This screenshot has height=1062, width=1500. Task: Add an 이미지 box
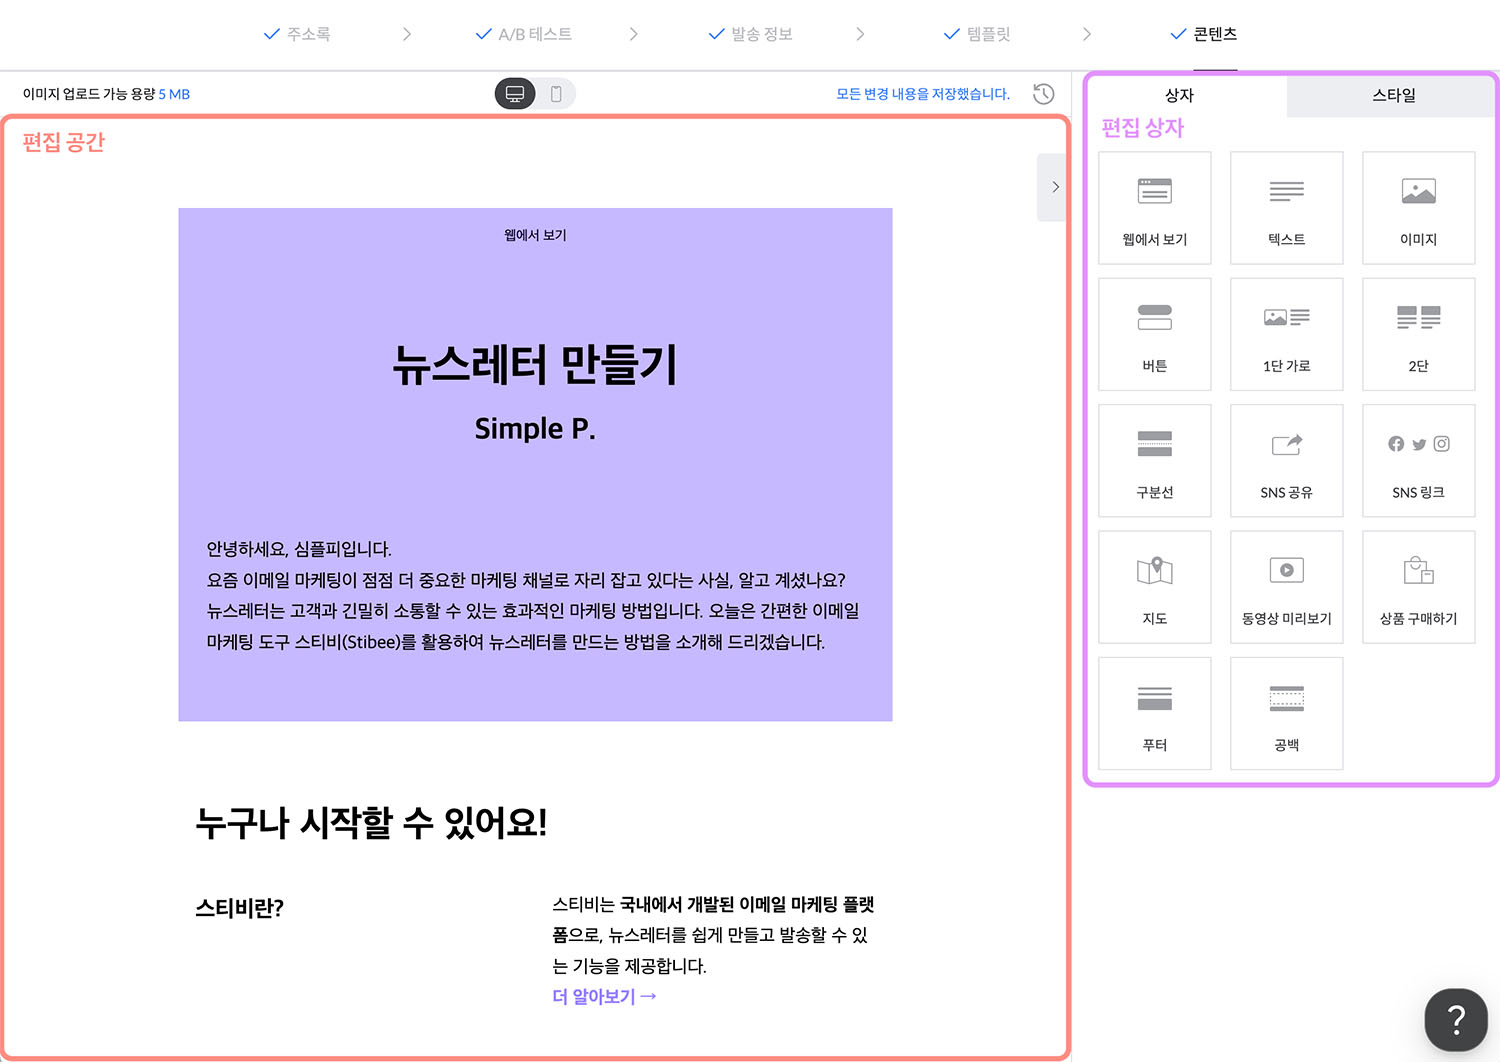(x=1418, y=208)
